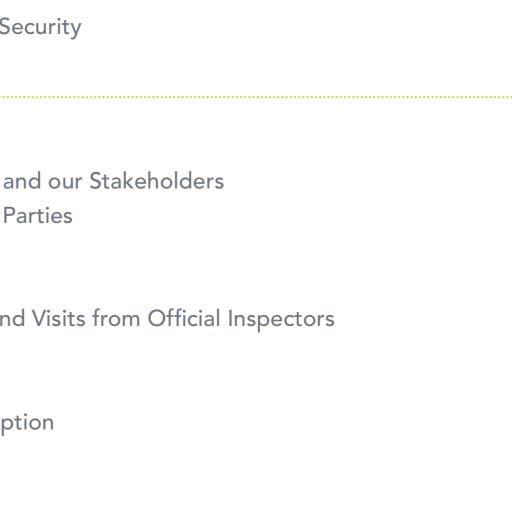Viewport: 512px width, 512px height.
Task: Click the partial word 'nd' before Visits
Action: pos(12,318)
